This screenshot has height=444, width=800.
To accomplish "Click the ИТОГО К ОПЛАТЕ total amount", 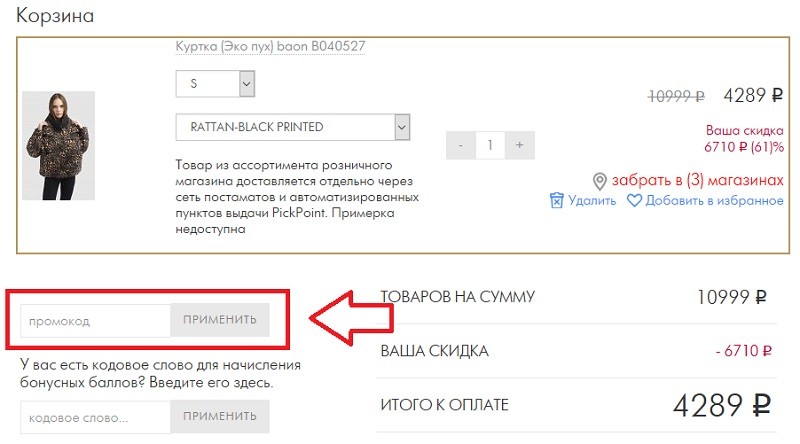I will click(x=720, y=406).
